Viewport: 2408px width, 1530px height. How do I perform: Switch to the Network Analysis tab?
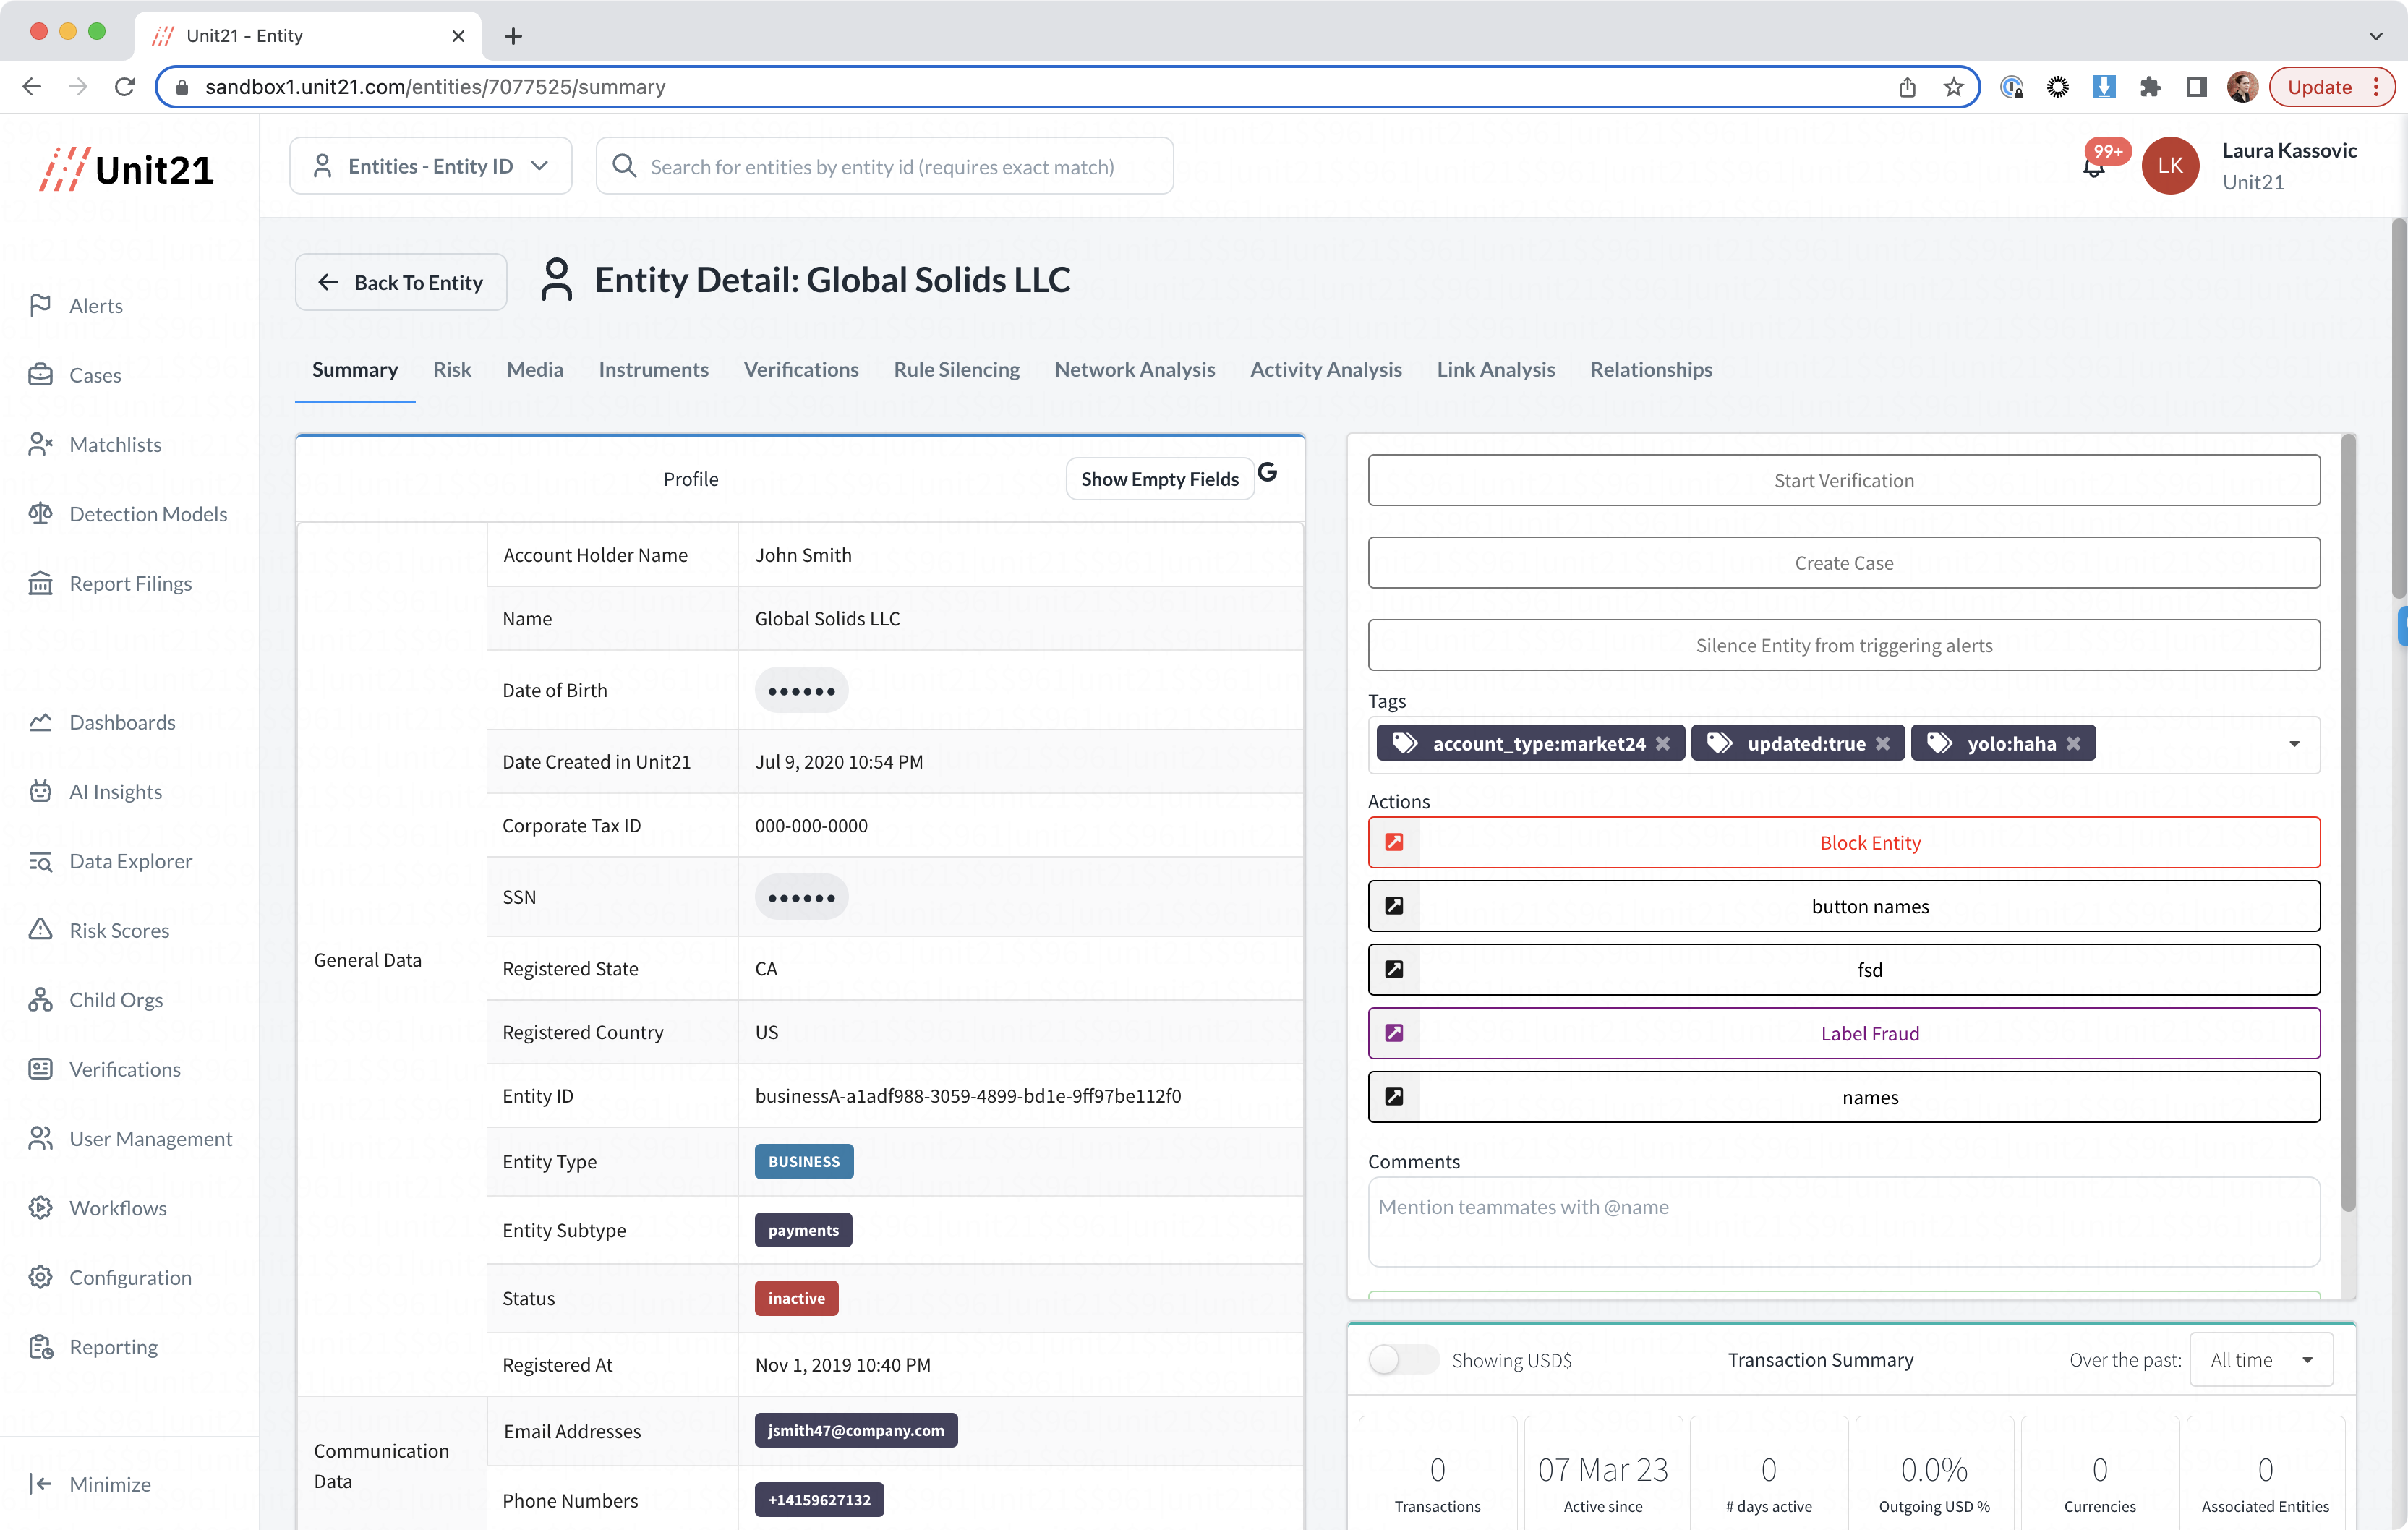[1134, 369]
